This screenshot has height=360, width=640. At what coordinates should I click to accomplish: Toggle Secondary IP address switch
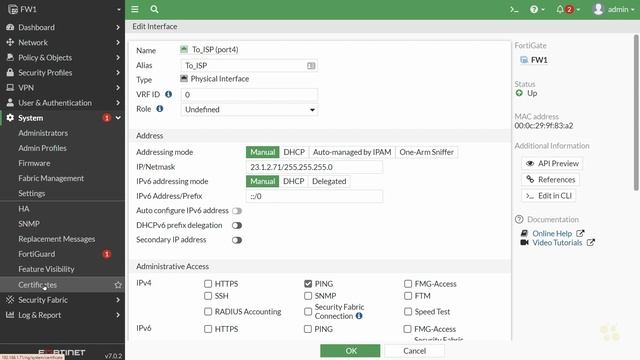[x=237, y=240]
